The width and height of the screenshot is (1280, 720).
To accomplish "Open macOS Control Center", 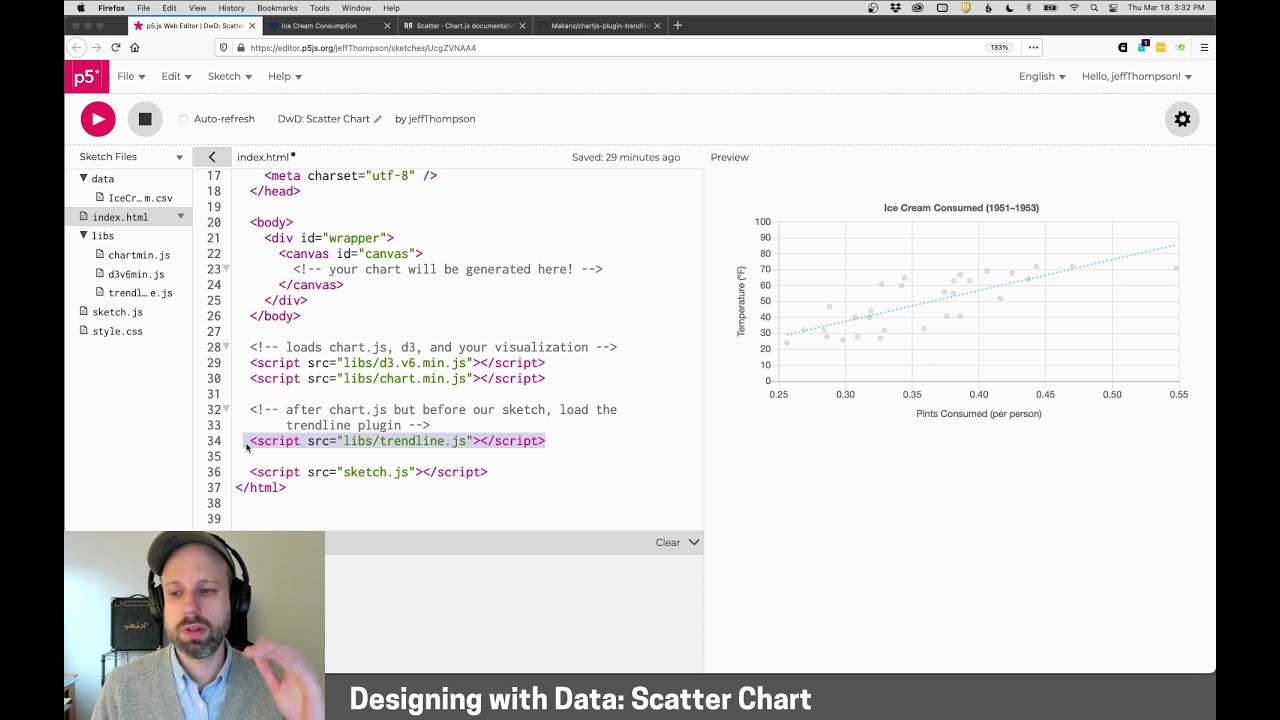I will [x=1113, y=8].
